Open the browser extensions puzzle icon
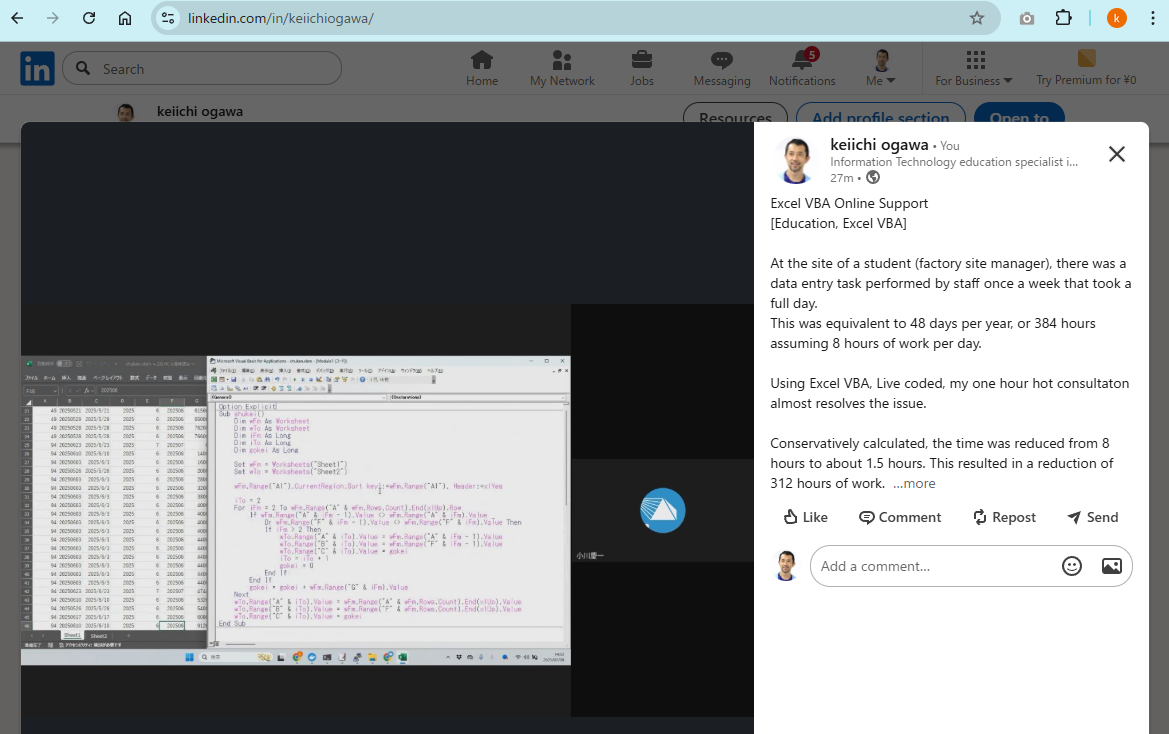Screen dimensions: 1169x734 (1063, 18)
